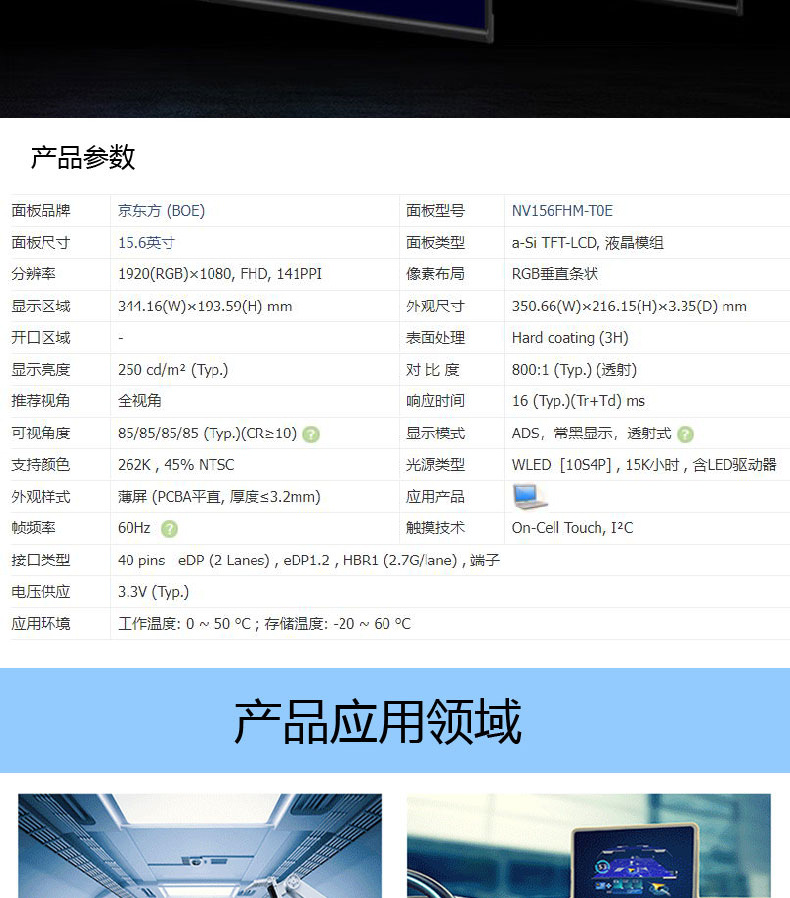Select the 可视角度 label cell
Screen dimensions: 790x898
(41, 434)
